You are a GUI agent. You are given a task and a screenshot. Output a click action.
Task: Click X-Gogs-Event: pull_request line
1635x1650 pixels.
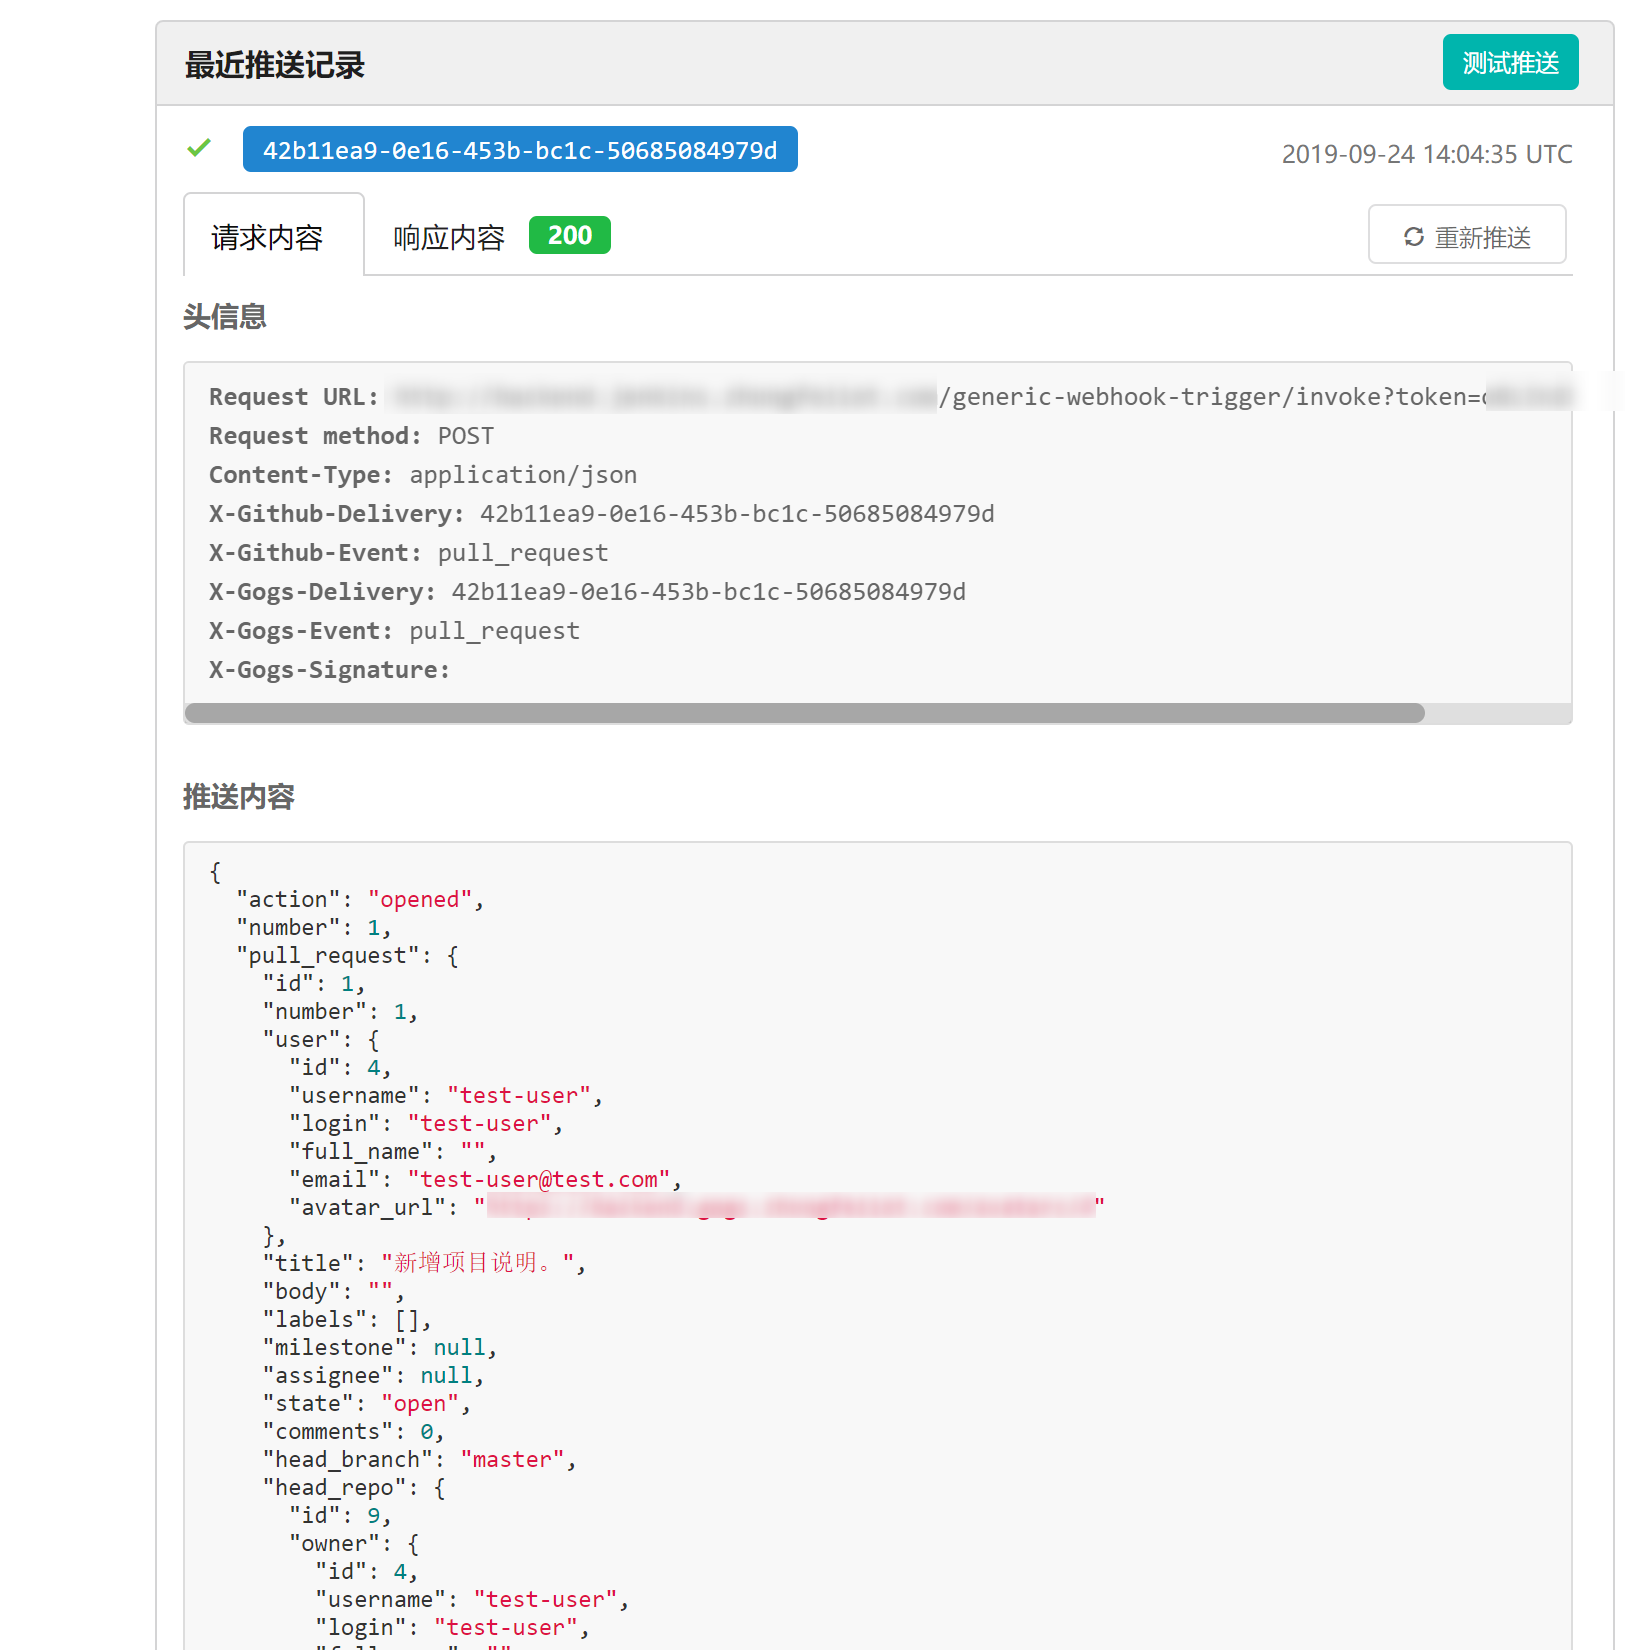point(394,631)
